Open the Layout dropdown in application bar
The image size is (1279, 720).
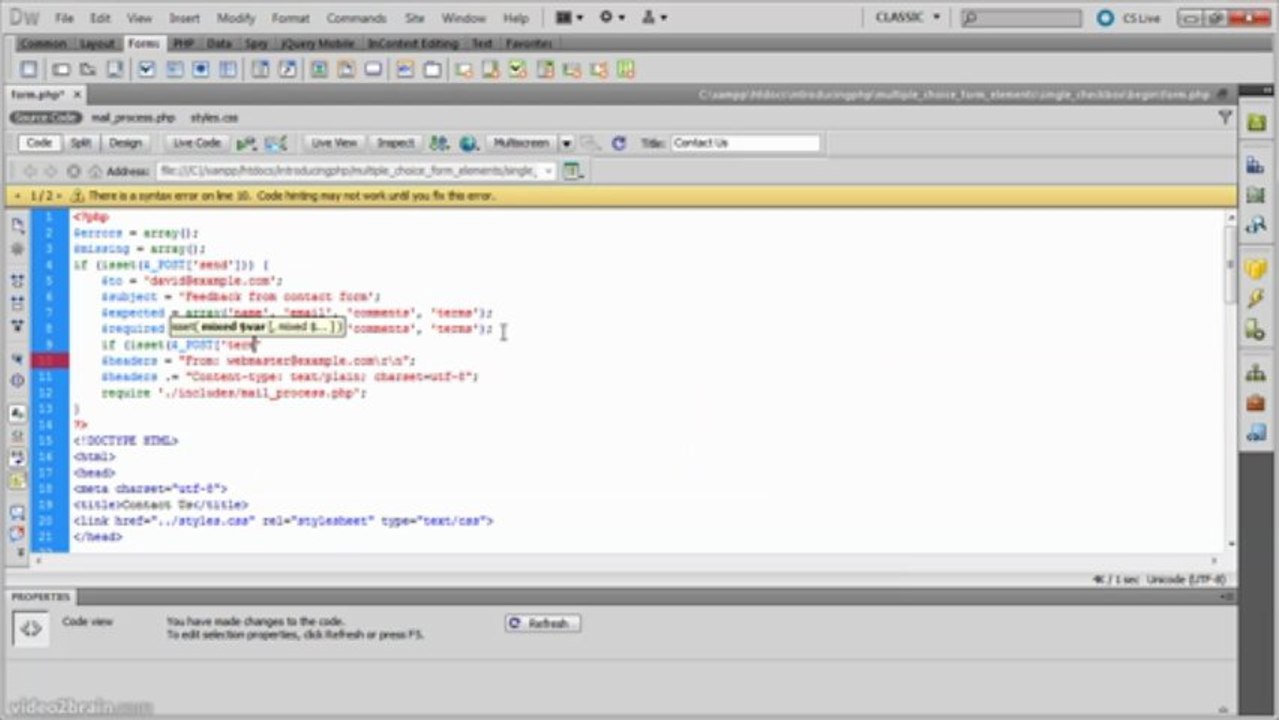coord(569,18)
